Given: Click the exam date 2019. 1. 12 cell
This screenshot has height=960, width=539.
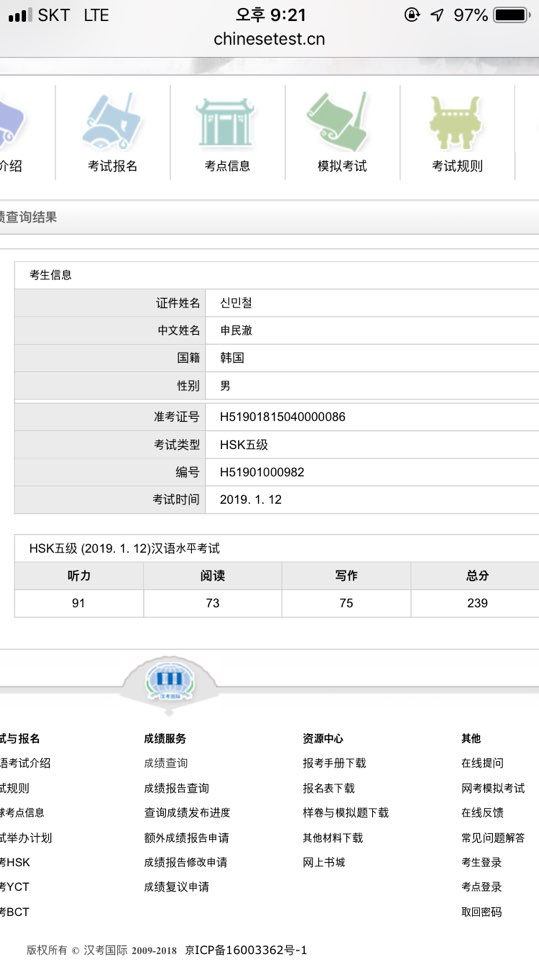Looking at the screenshot, I should point(251,500).
